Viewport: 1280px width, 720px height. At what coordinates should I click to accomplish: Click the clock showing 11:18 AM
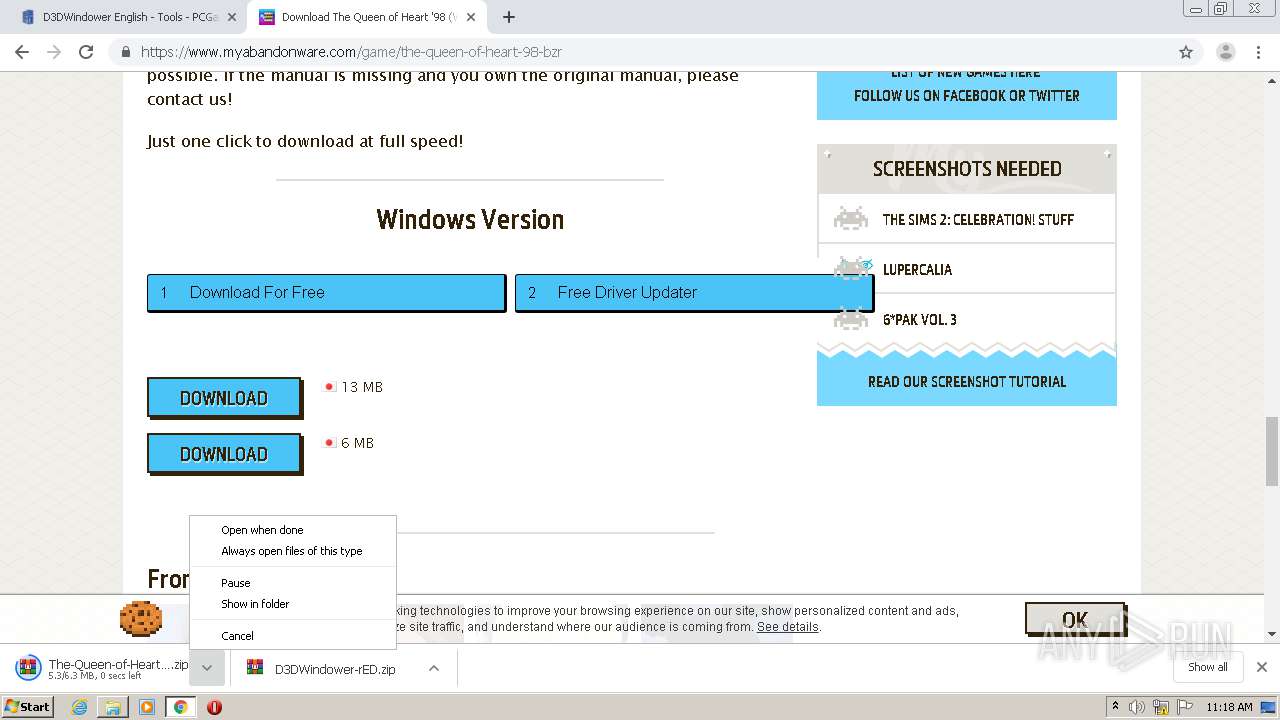click(x=1229, y=707)
